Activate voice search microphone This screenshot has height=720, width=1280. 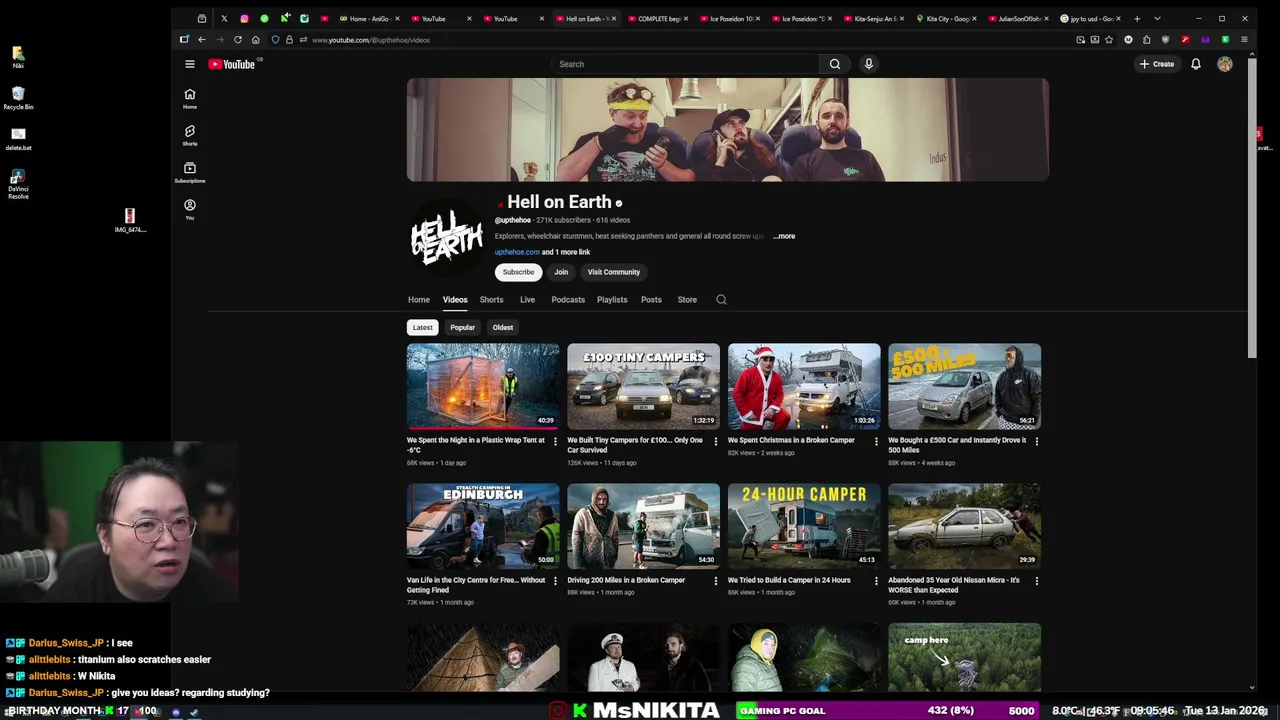coord(868,64)
